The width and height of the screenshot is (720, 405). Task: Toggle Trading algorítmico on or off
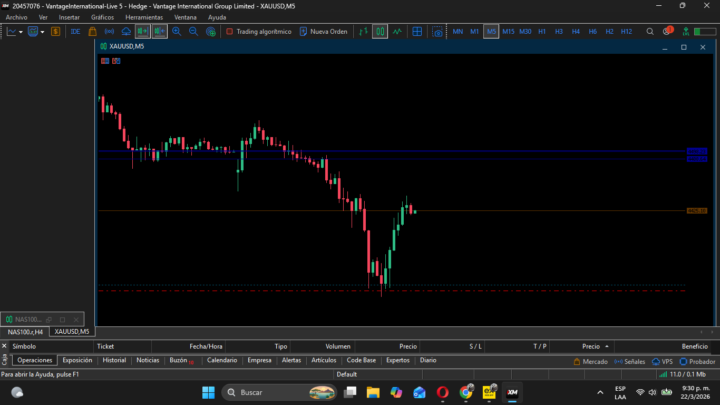[x=259, y=32]
